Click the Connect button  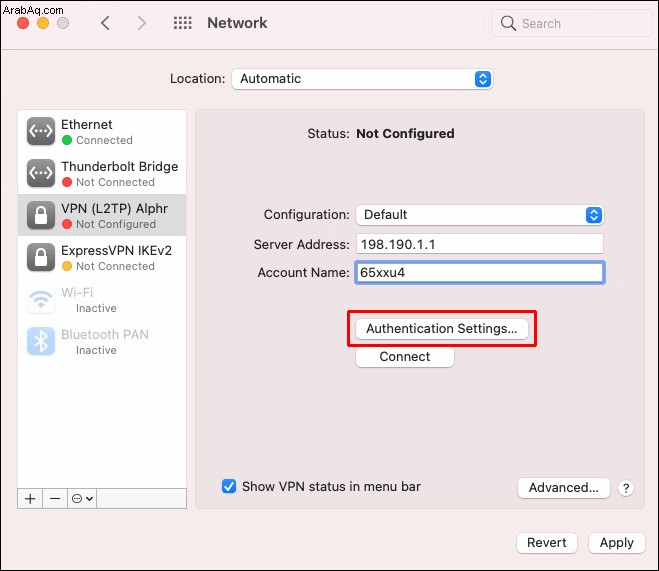(x=405, y=357)
